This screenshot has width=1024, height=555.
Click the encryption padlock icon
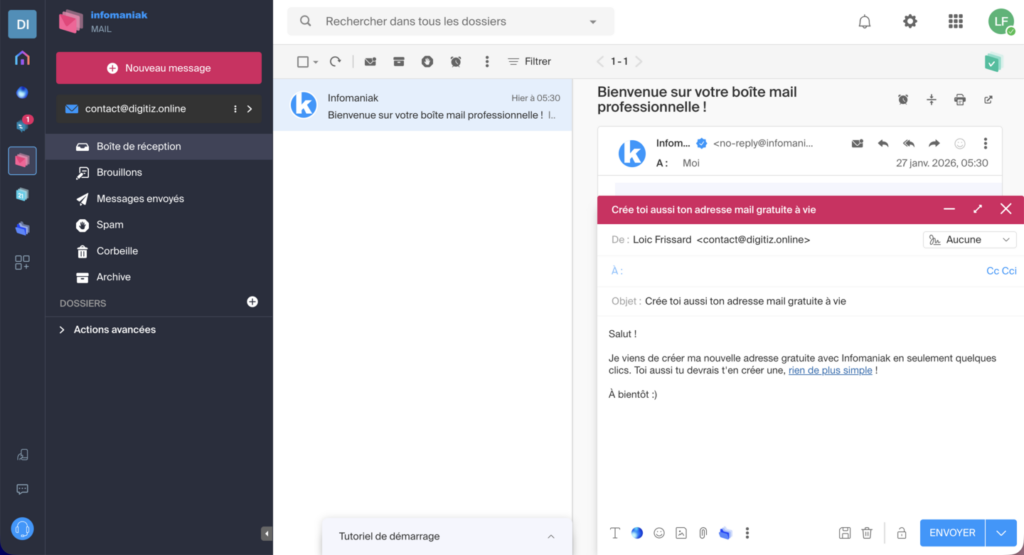901,533
